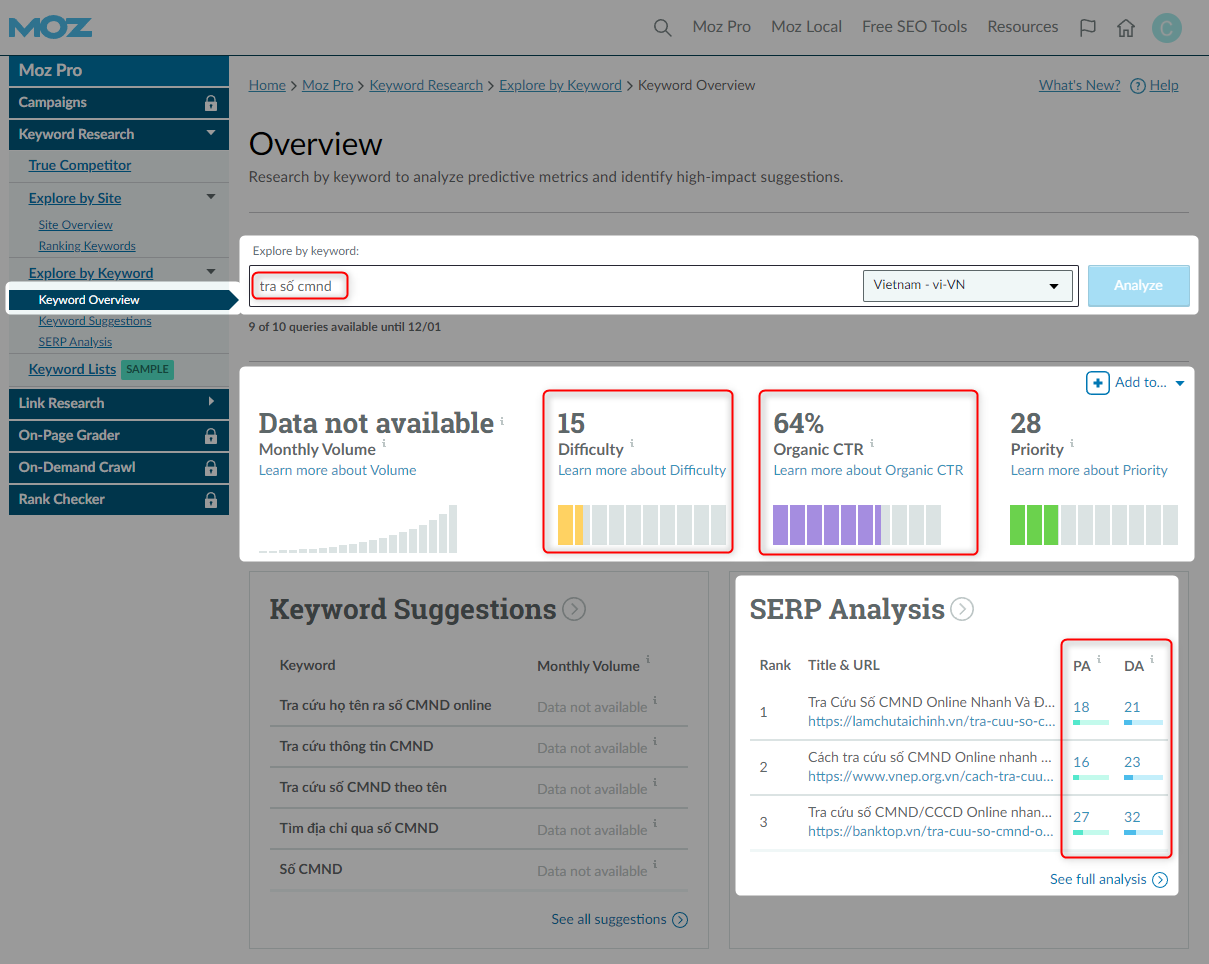Click the info icon beside Difficulty
Viewport: 1209px width, 964px height.
pyautogui.click(x=632, y=443)
